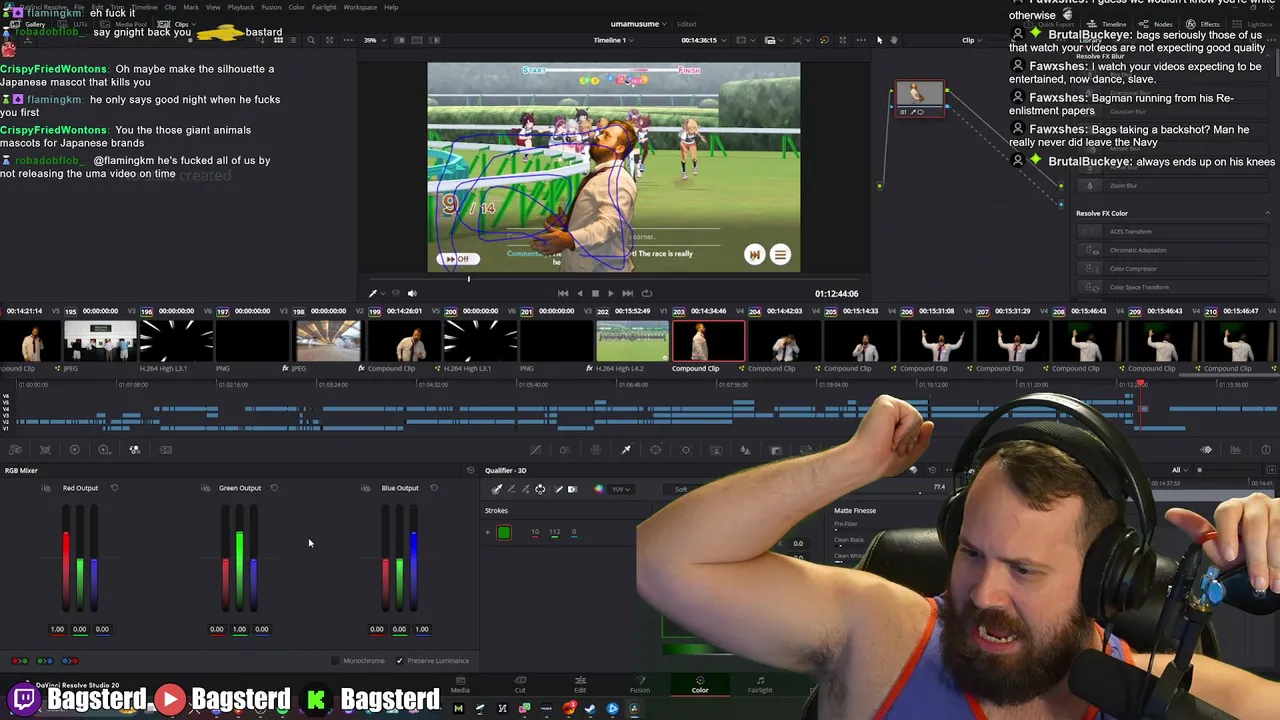Mute the viewer audio speaker
Viewport: 1280px width, 720px height.
coord(412,293)
